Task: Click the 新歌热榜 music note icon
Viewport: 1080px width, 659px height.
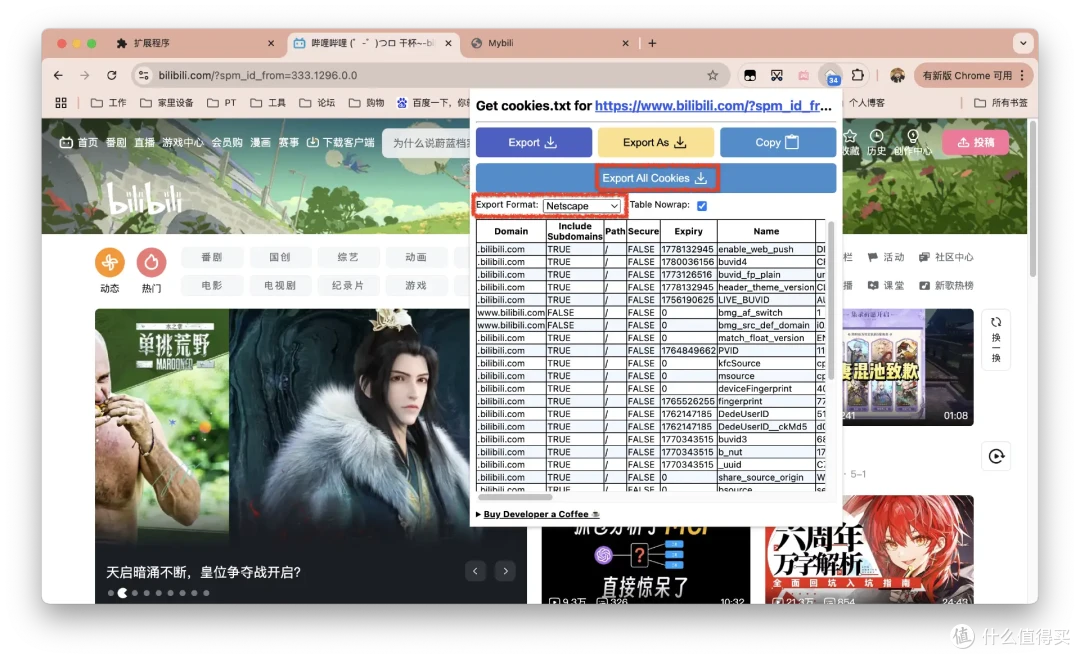Action: click(924, 284)
